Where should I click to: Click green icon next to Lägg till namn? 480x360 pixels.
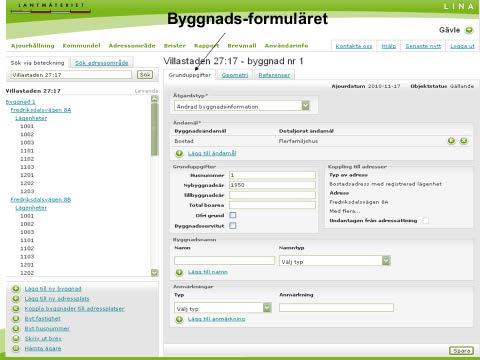(179, 272)
